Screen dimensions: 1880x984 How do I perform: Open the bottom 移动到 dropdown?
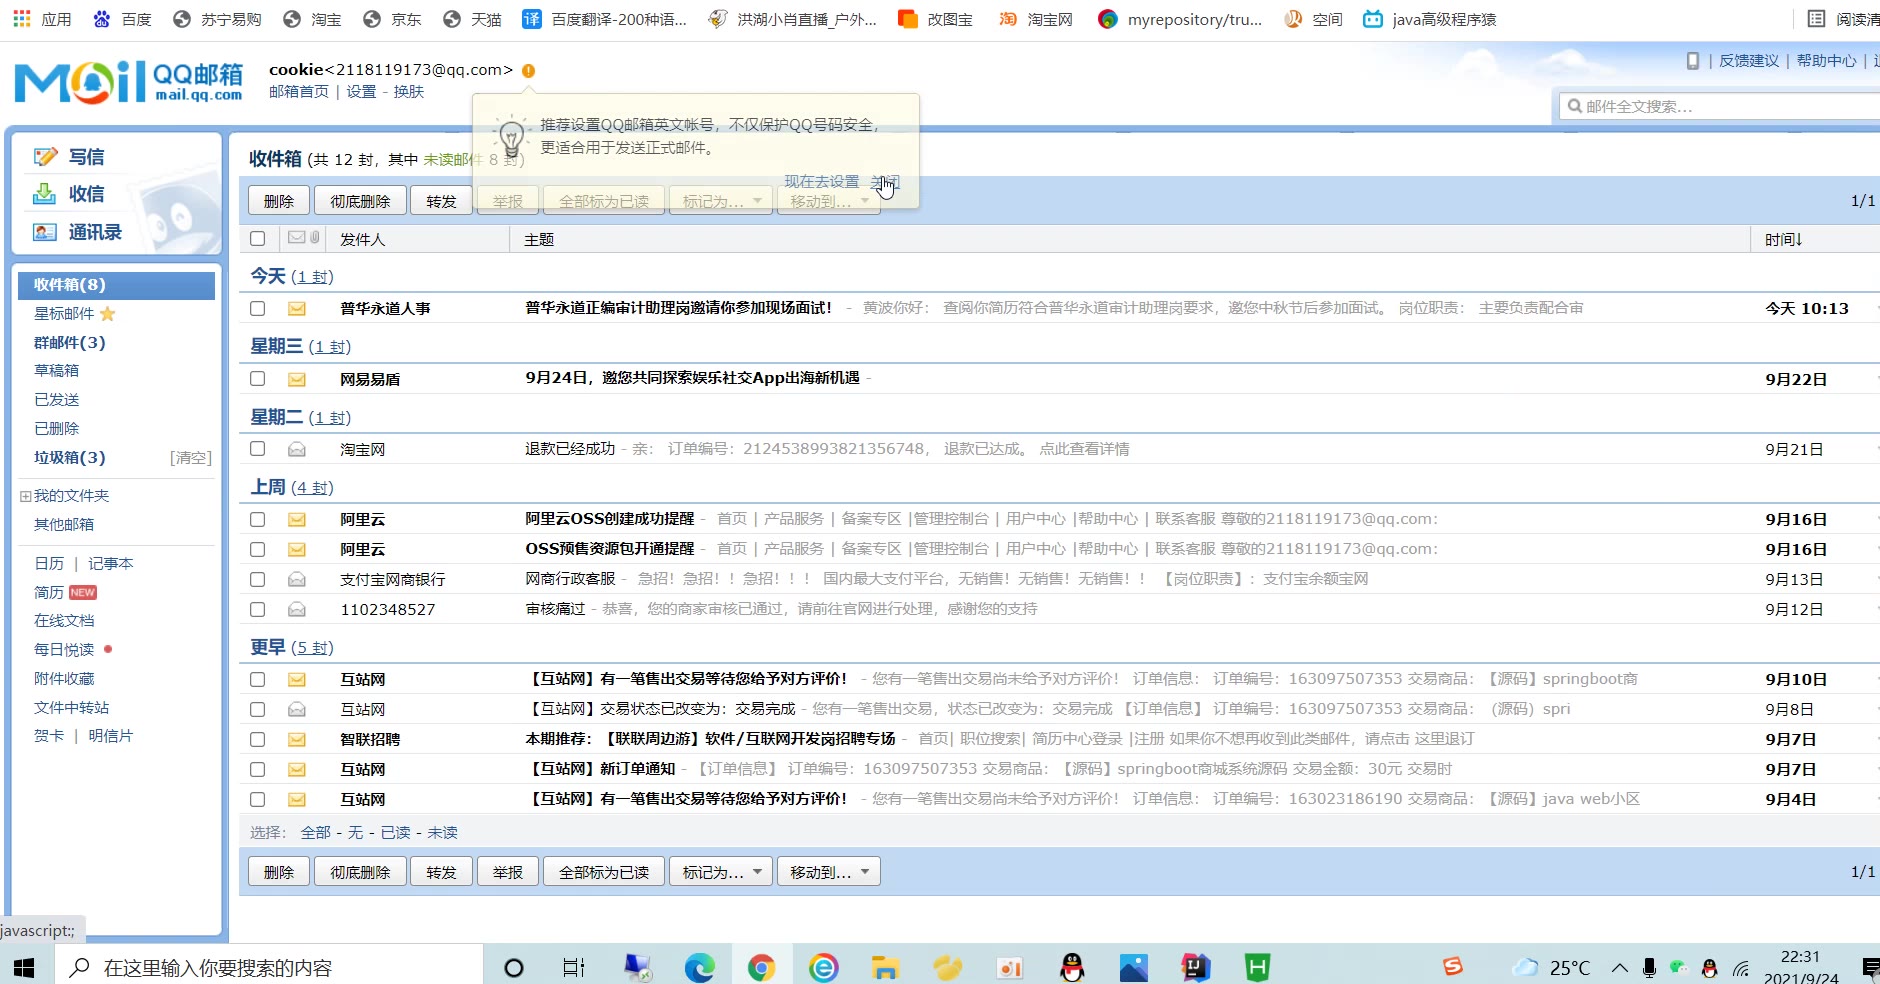[828, 872]
